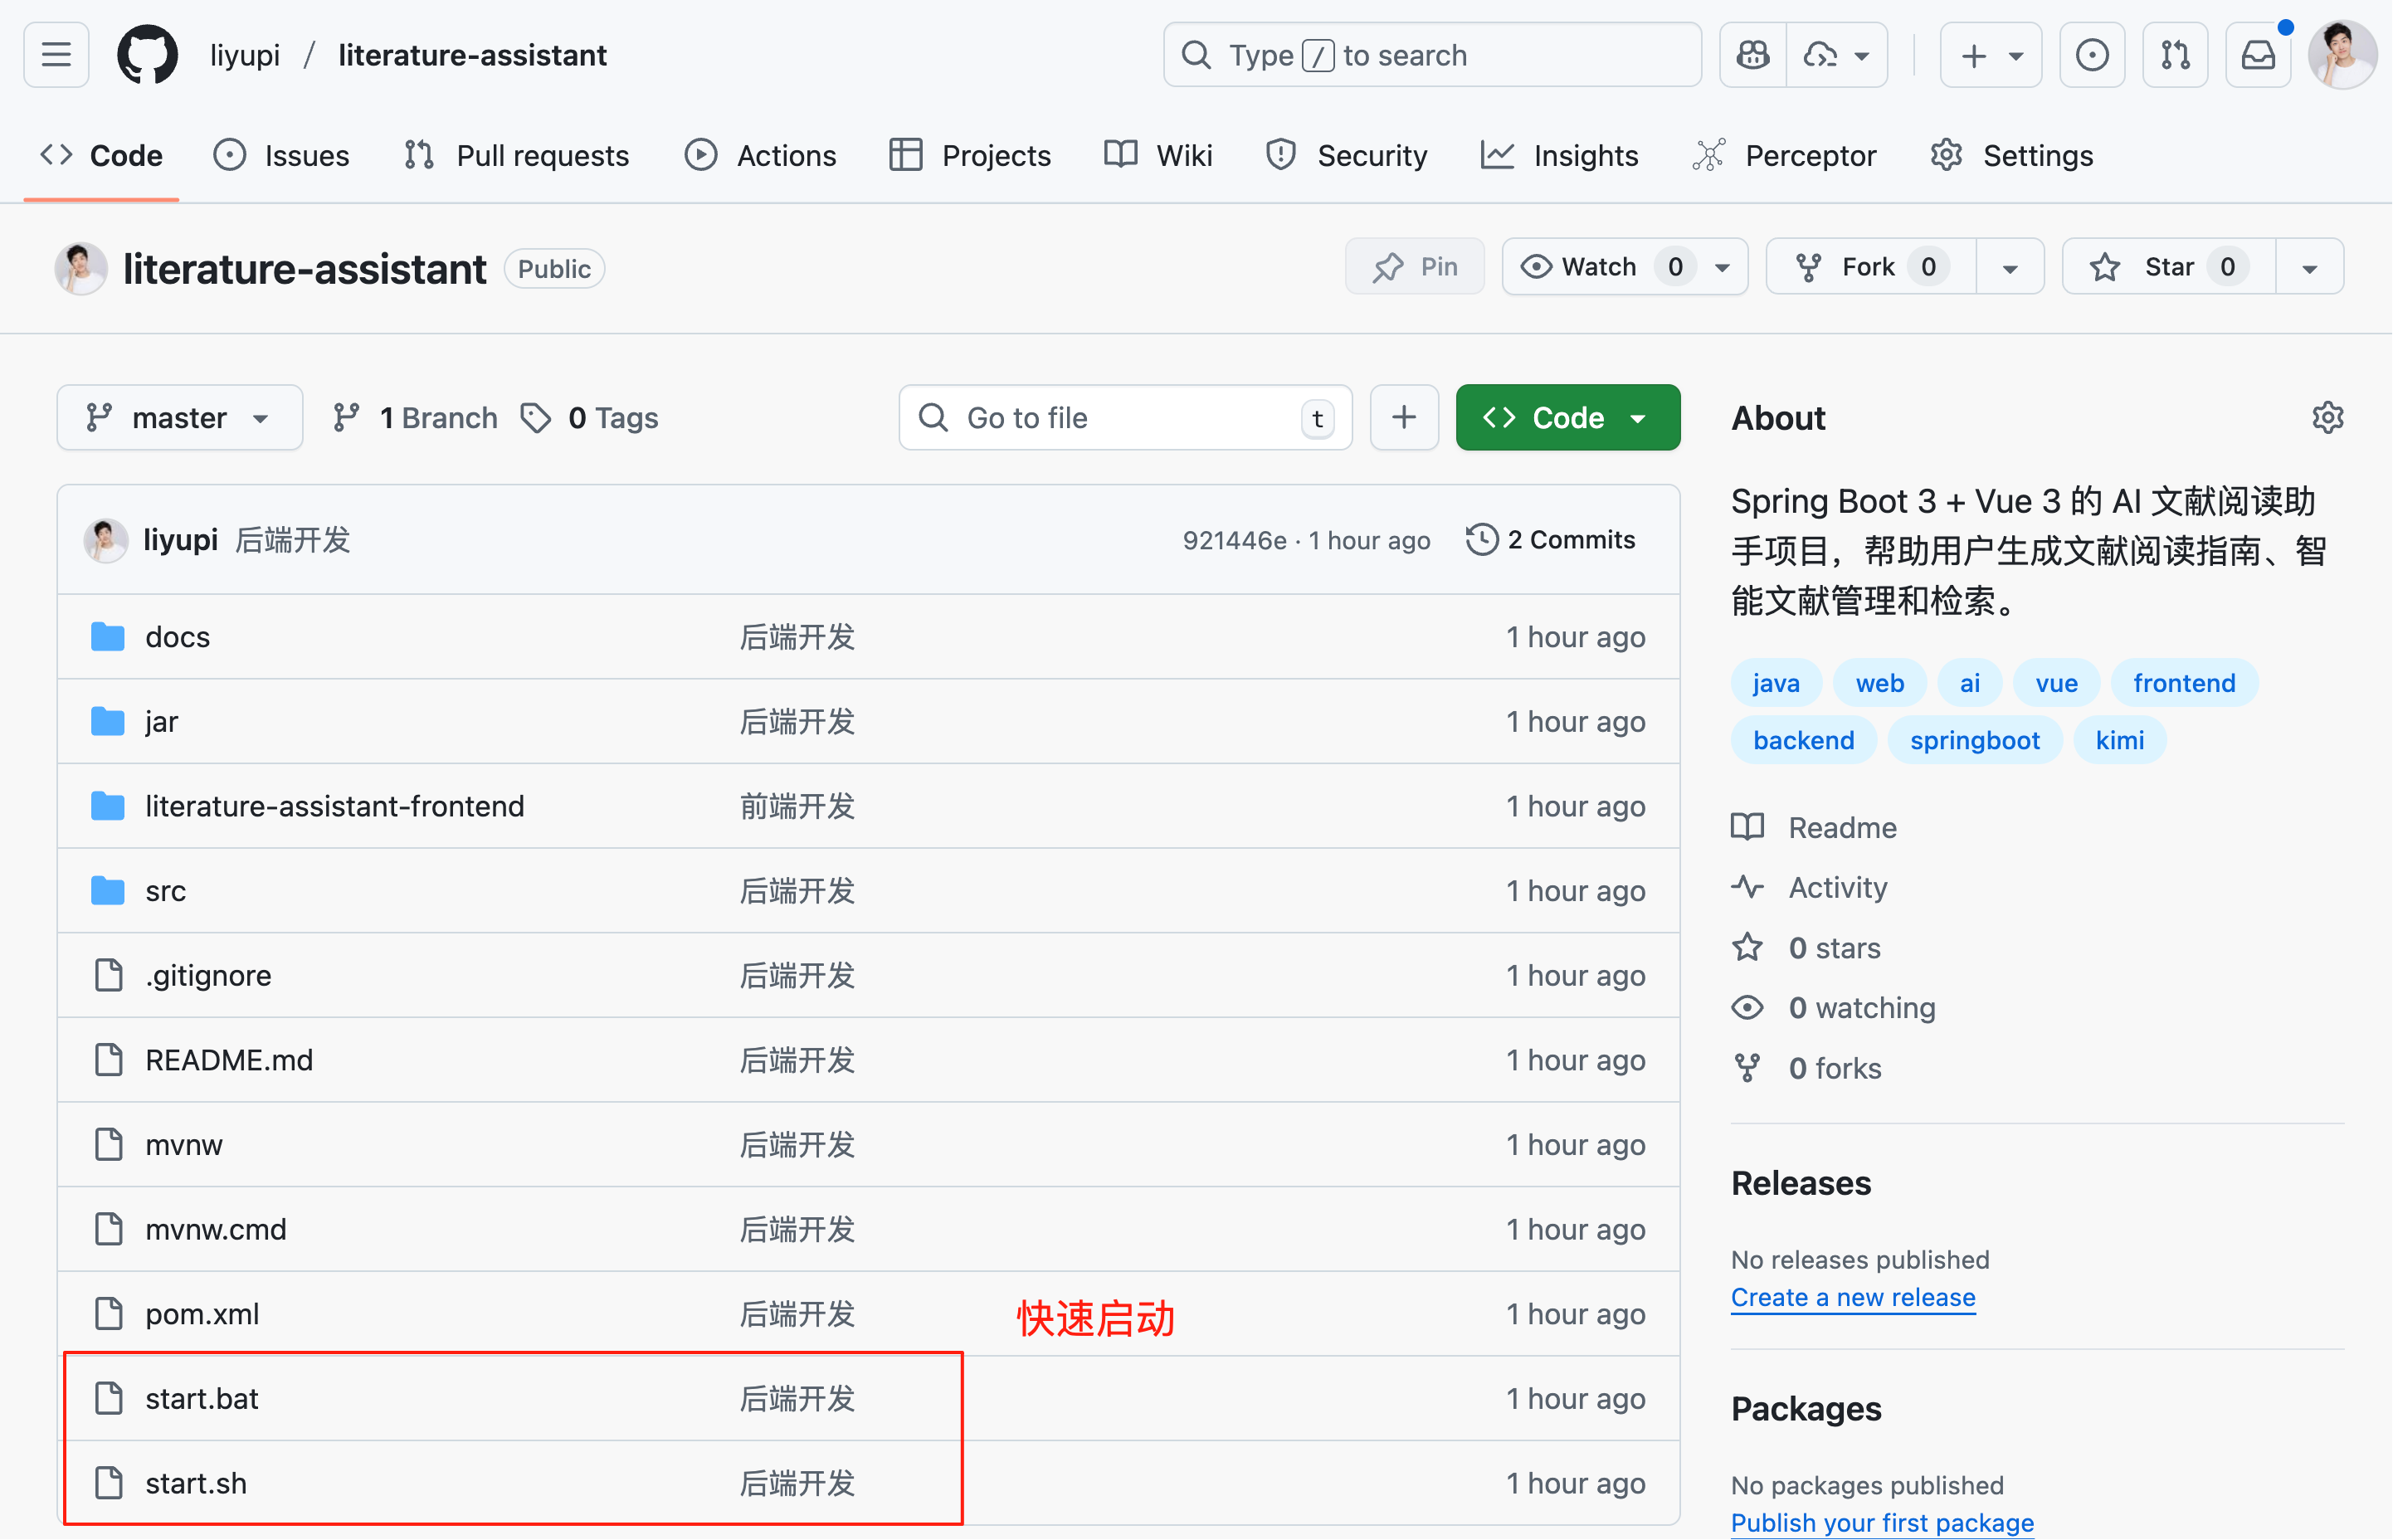Open the Copilot chat icon
The width and height of the screenshot is (2393, 1540).
click(1752, 55)
